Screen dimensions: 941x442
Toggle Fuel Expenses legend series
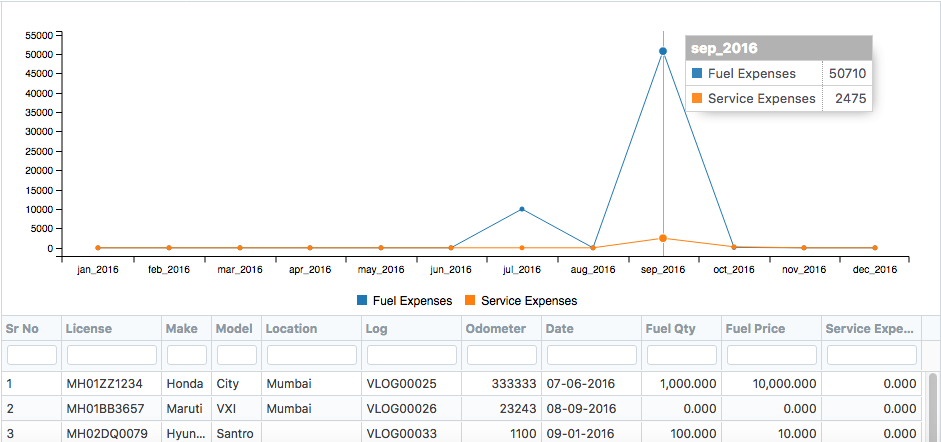[x=411, y=300]
